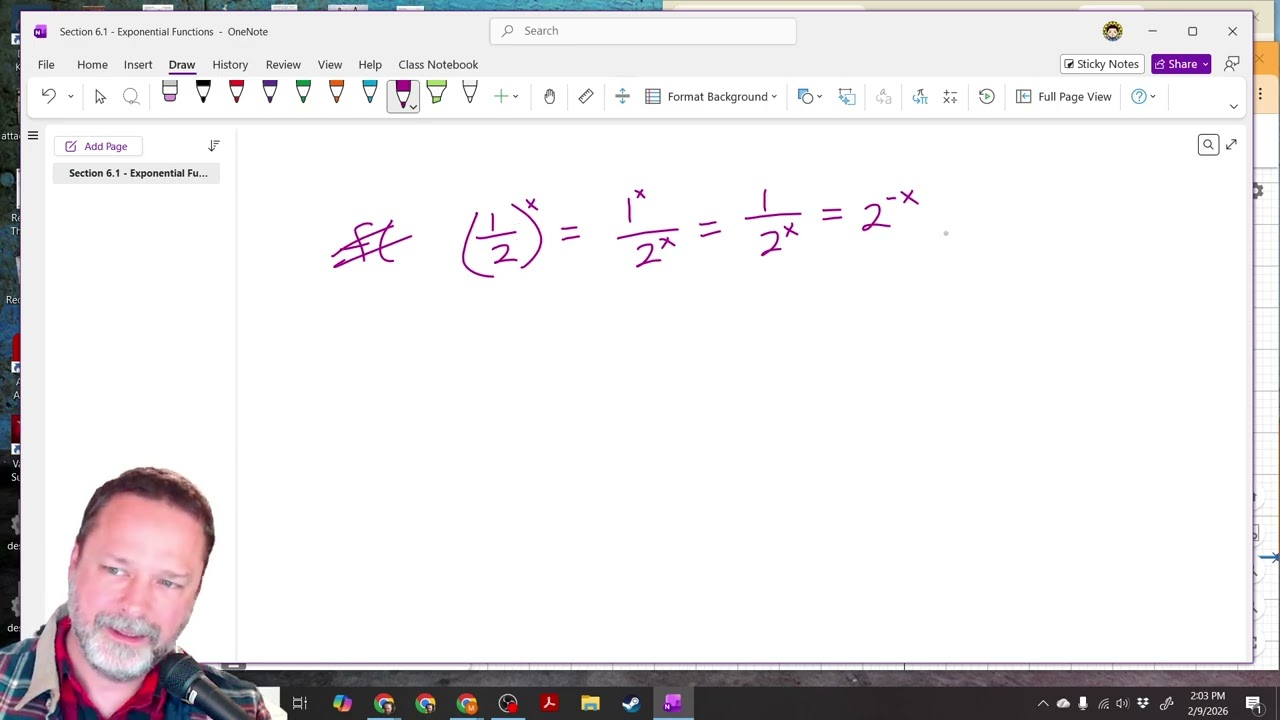The width and height of the screenshot is (1280, 720).
Task: Pick the light blue pen
Action: [x=370, y=93]
